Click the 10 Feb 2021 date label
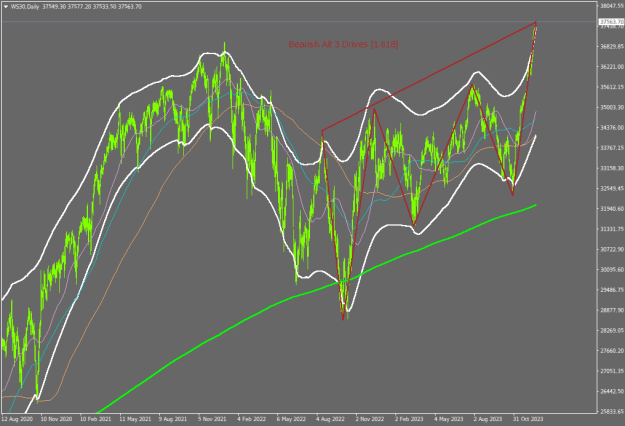Viewport: 625px width, 426px height. [96, 419]
